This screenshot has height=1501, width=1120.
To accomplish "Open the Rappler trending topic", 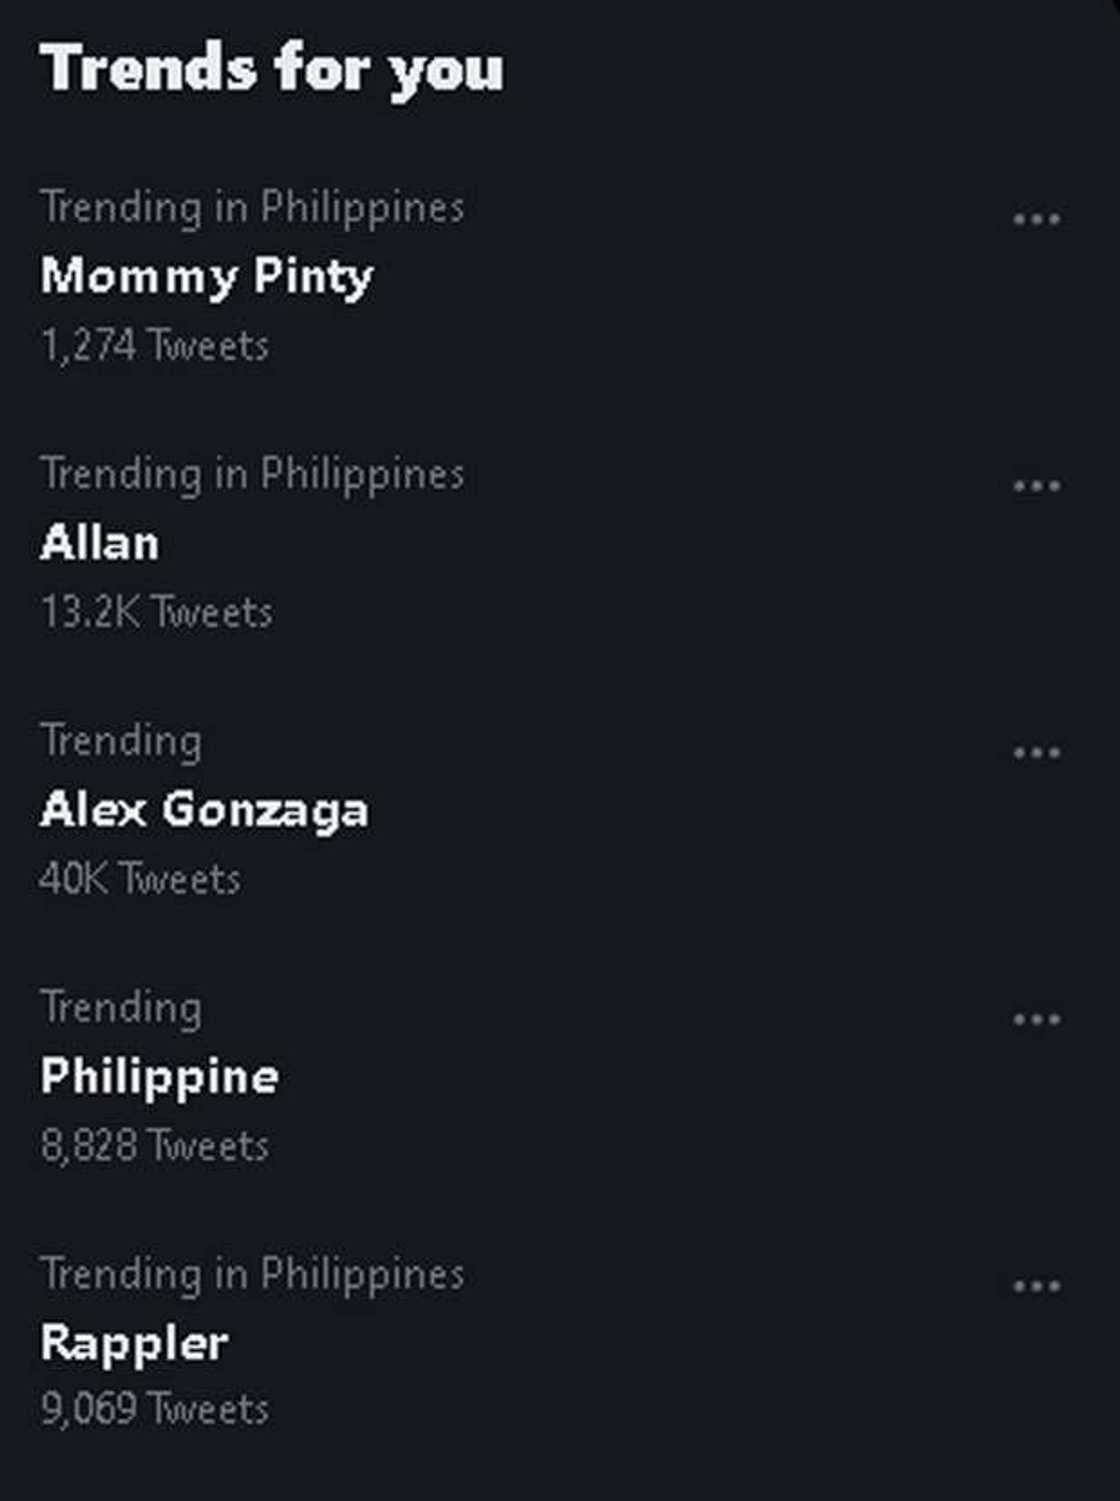I will tap(134, 1343).
